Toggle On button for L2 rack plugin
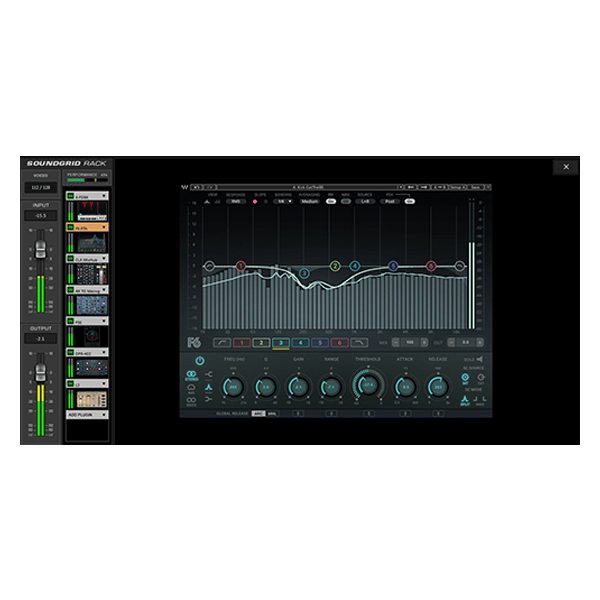This screenshot has height=600, width=600. (70, 383)
